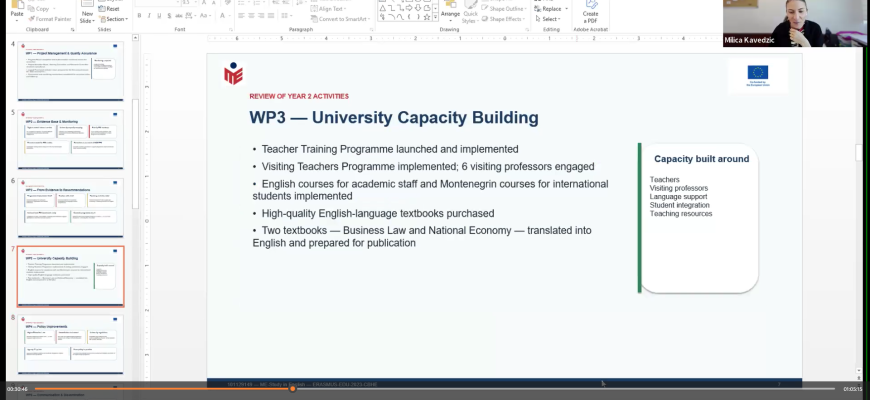Open the Font dialog launcher
Viewport: 870px width, 400px height.
pos(231,29)
